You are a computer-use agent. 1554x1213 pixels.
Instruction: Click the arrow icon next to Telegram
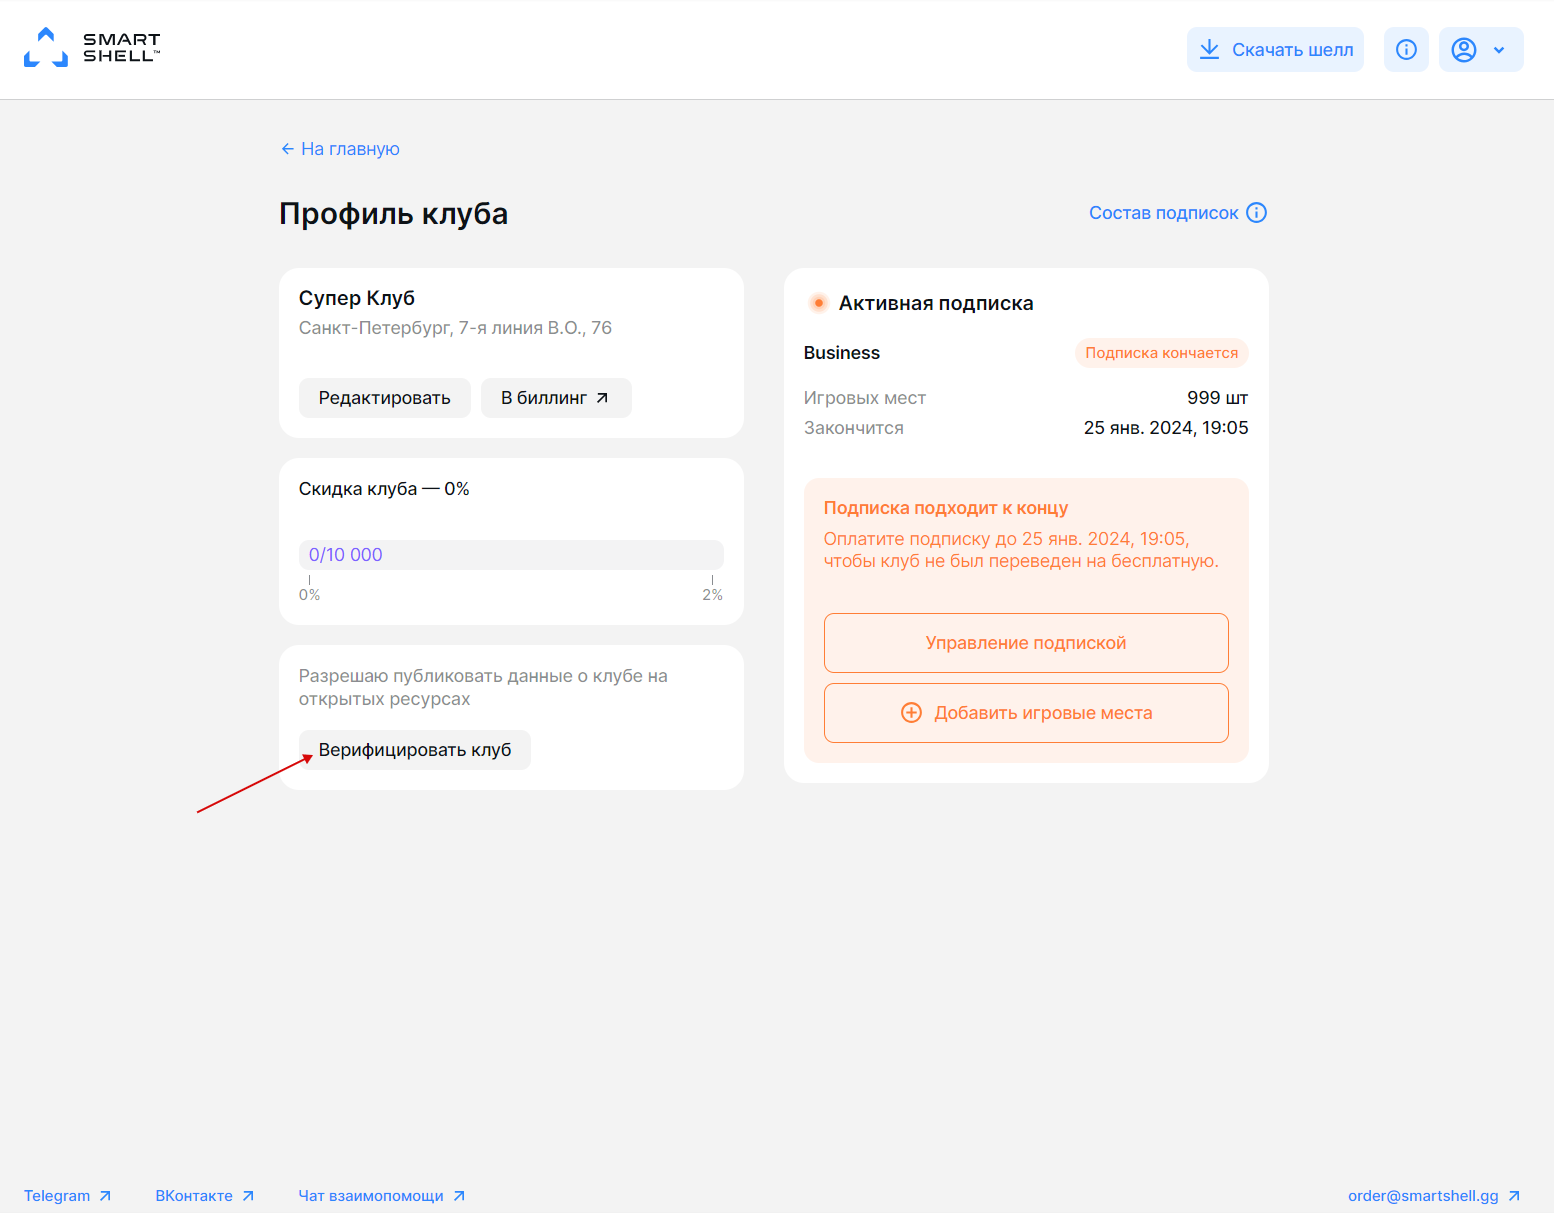(105, 1196)
